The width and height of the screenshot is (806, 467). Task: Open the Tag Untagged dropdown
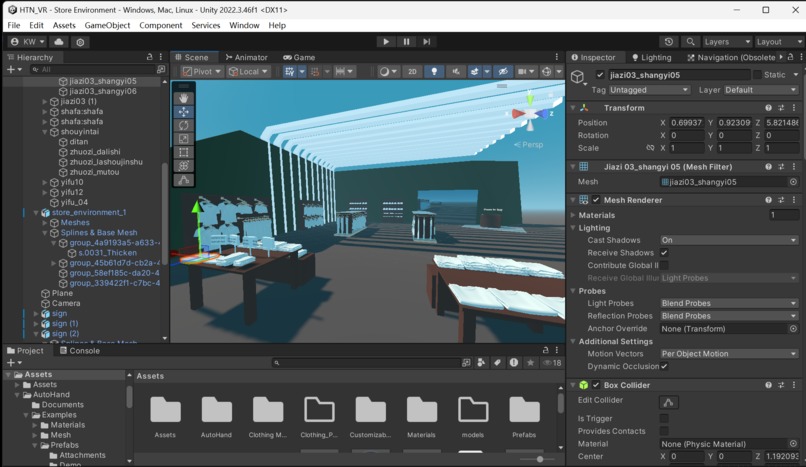click(649, 90)
